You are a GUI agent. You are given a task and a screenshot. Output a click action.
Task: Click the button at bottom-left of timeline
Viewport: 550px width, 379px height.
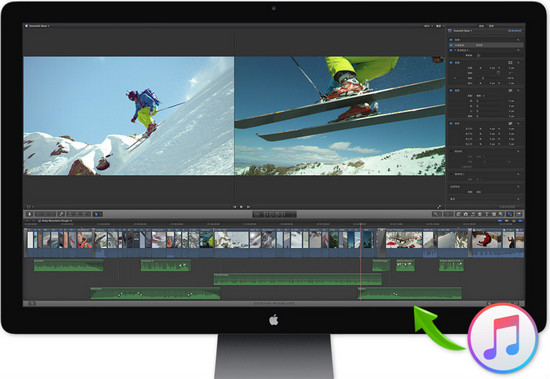[x=32, y=304]
